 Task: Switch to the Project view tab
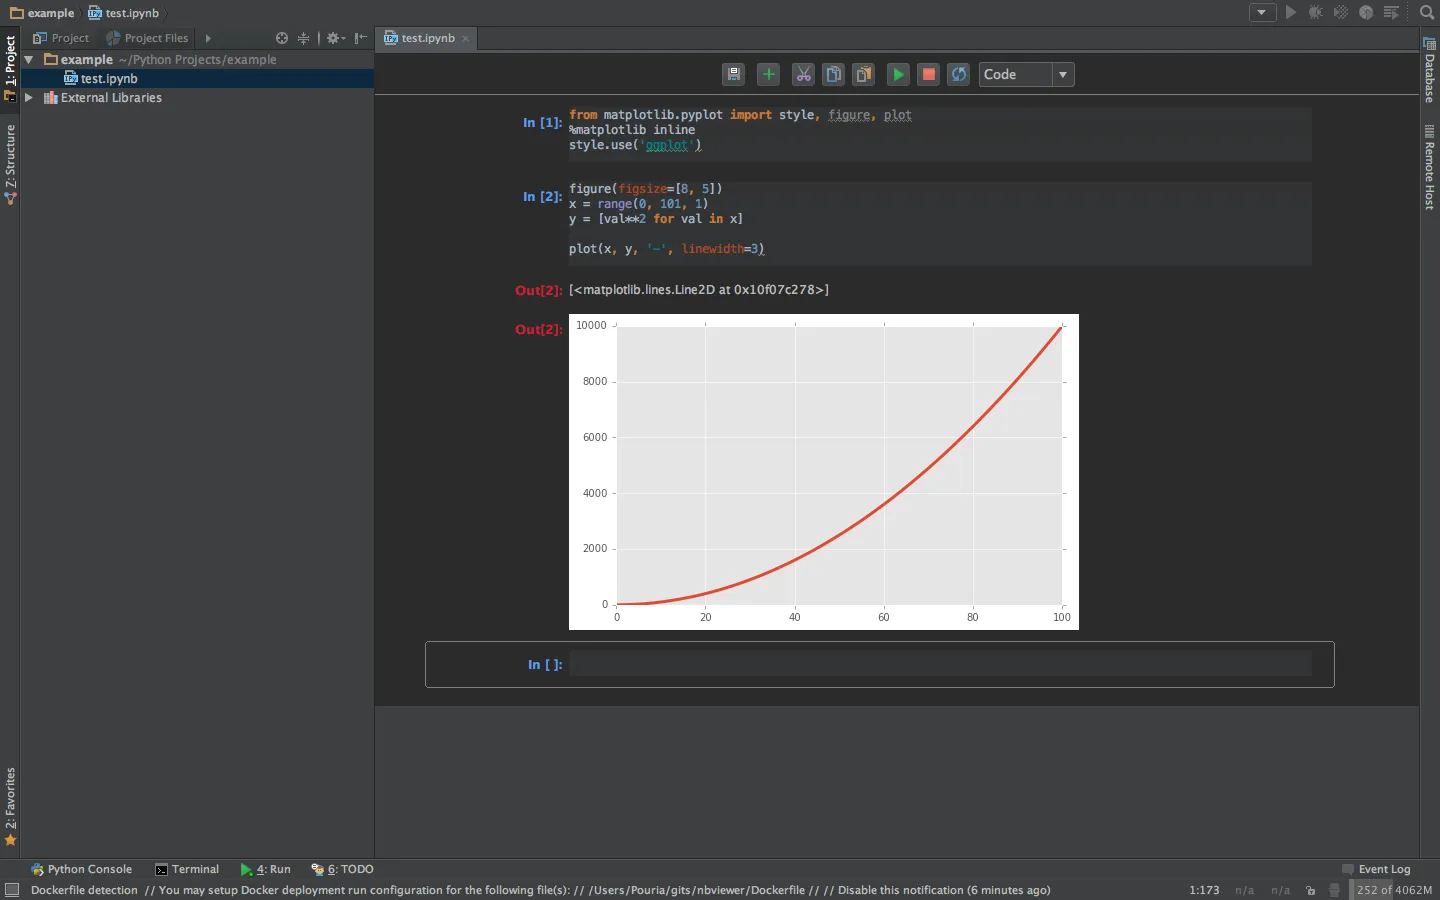point(61,38)
